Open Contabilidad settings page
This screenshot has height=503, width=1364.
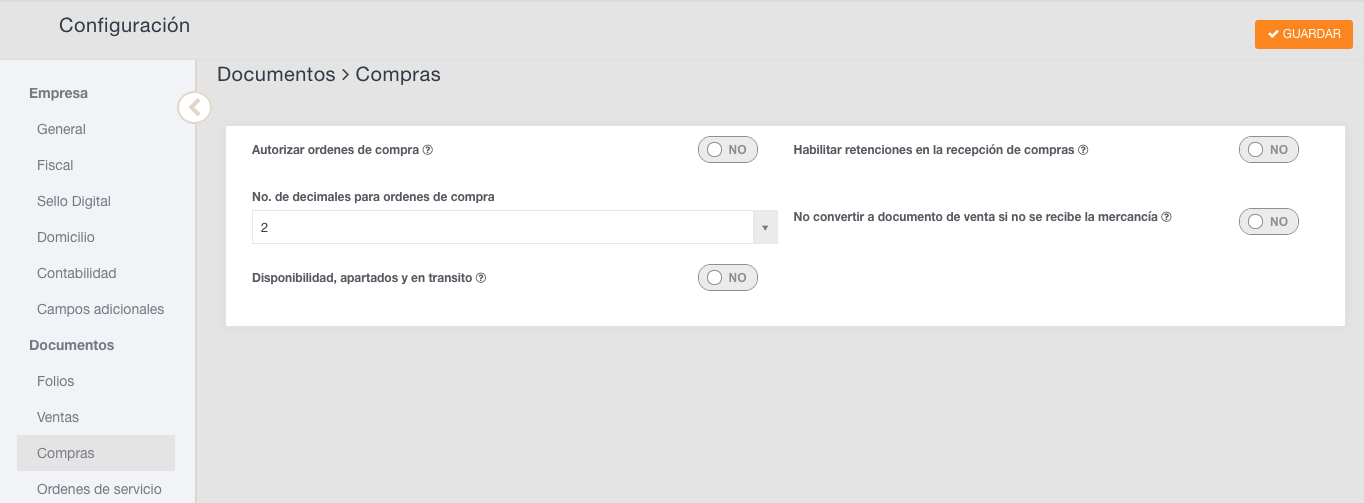coord(77,273)
